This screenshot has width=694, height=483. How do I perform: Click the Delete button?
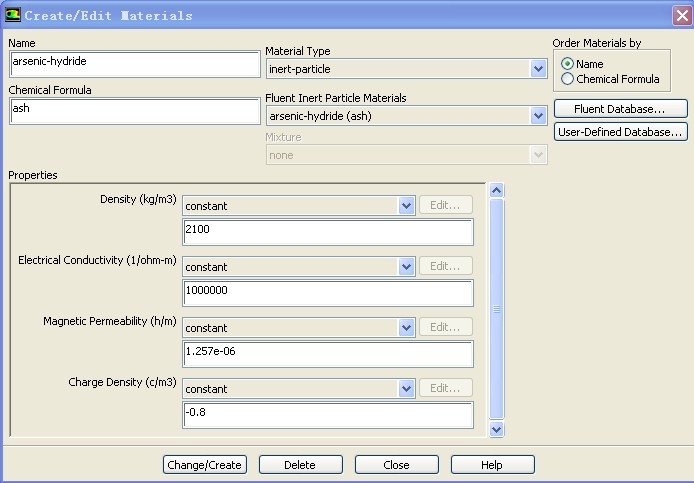[300, 465]
